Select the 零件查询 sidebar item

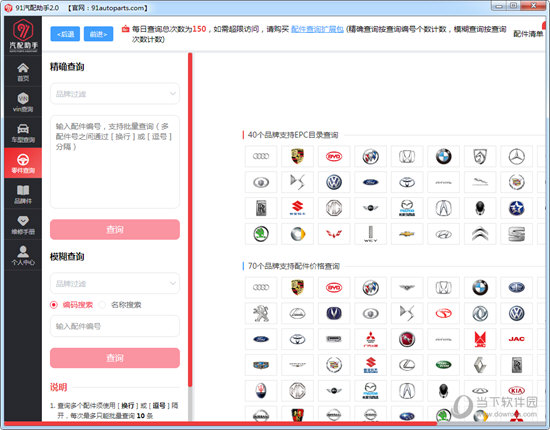pyautogui.click(x=23, y=163)
